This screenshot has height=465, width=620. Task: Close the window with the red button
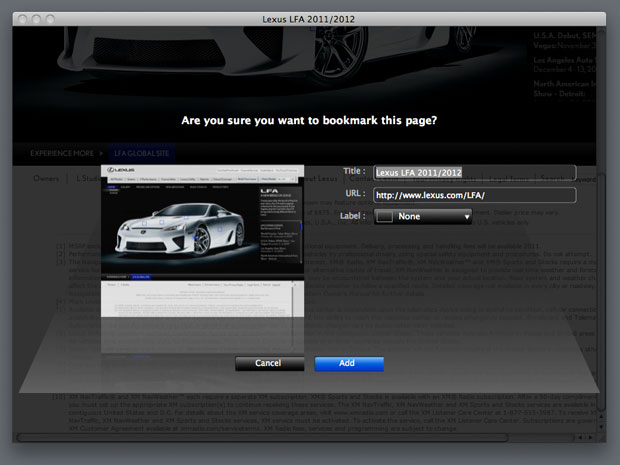click(x=21, y=19)
